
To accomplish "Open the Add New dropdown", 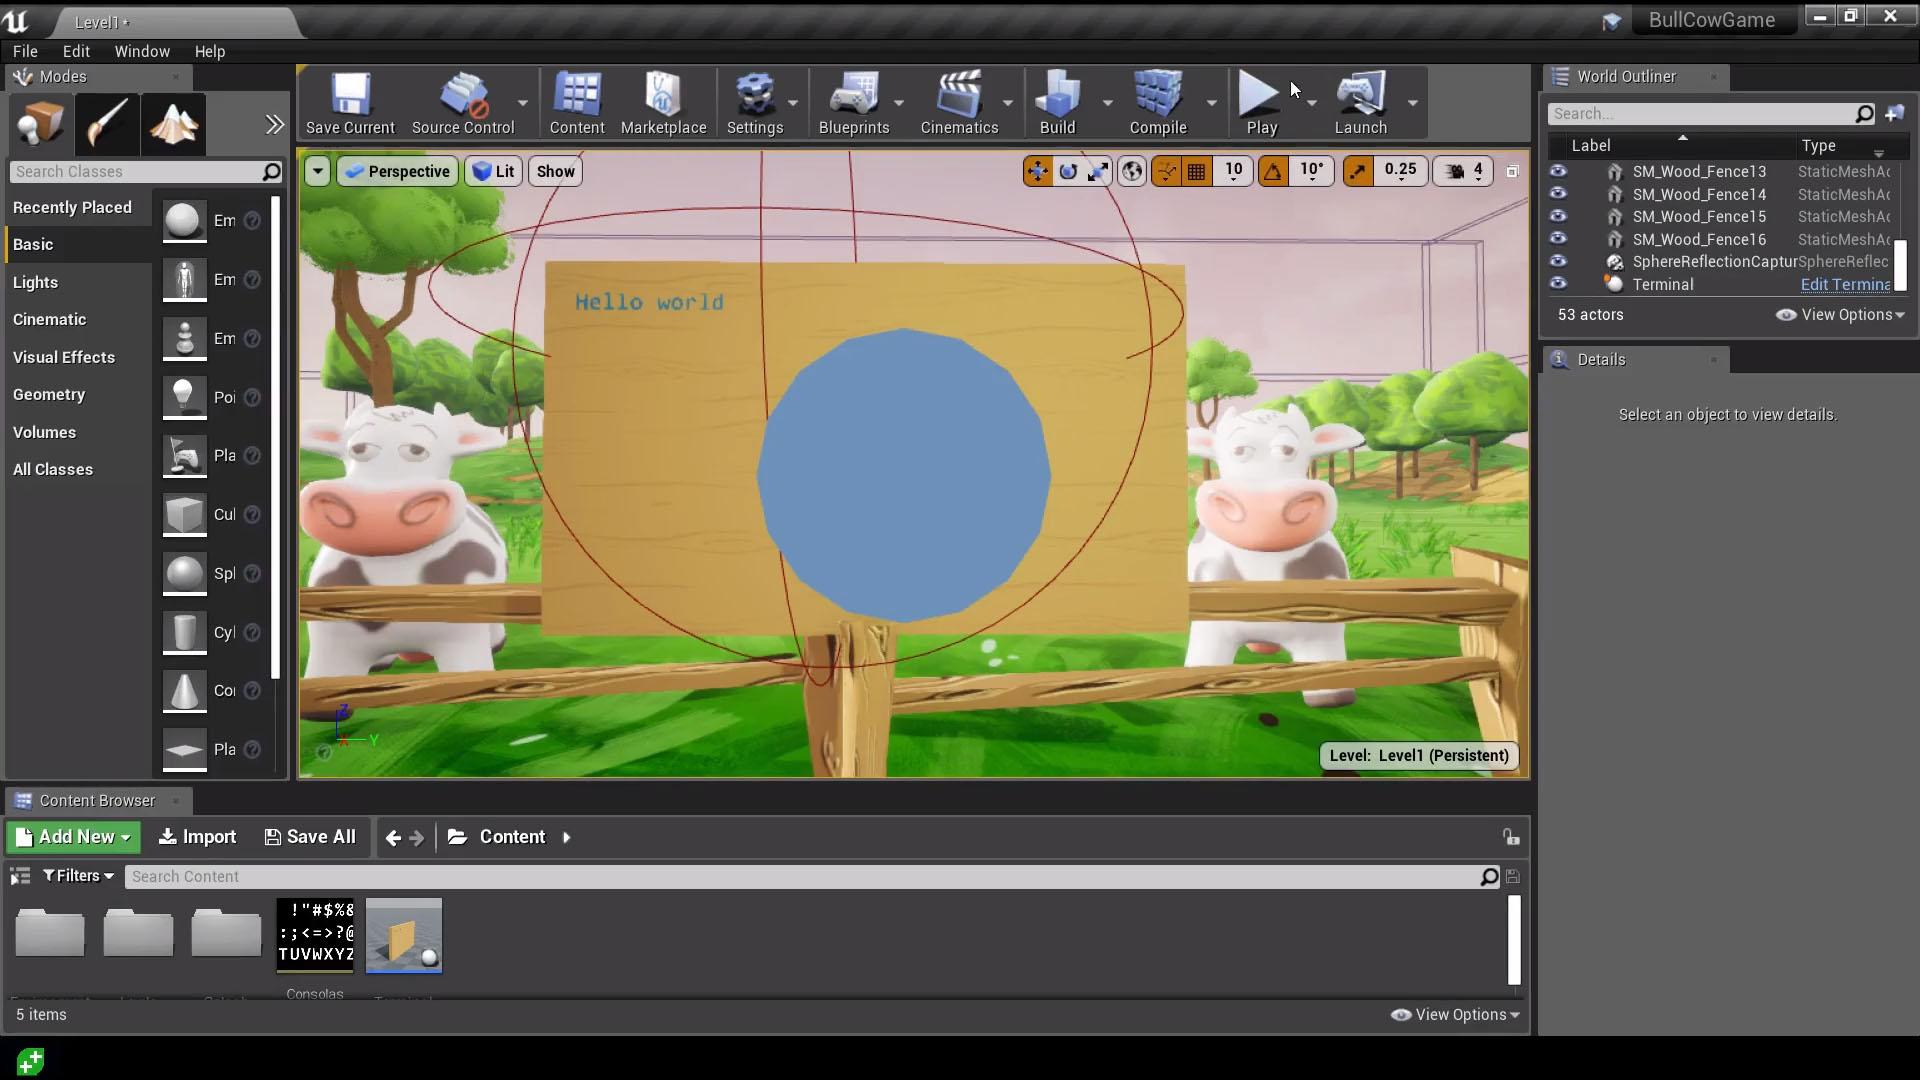I will tap(73, 837).
